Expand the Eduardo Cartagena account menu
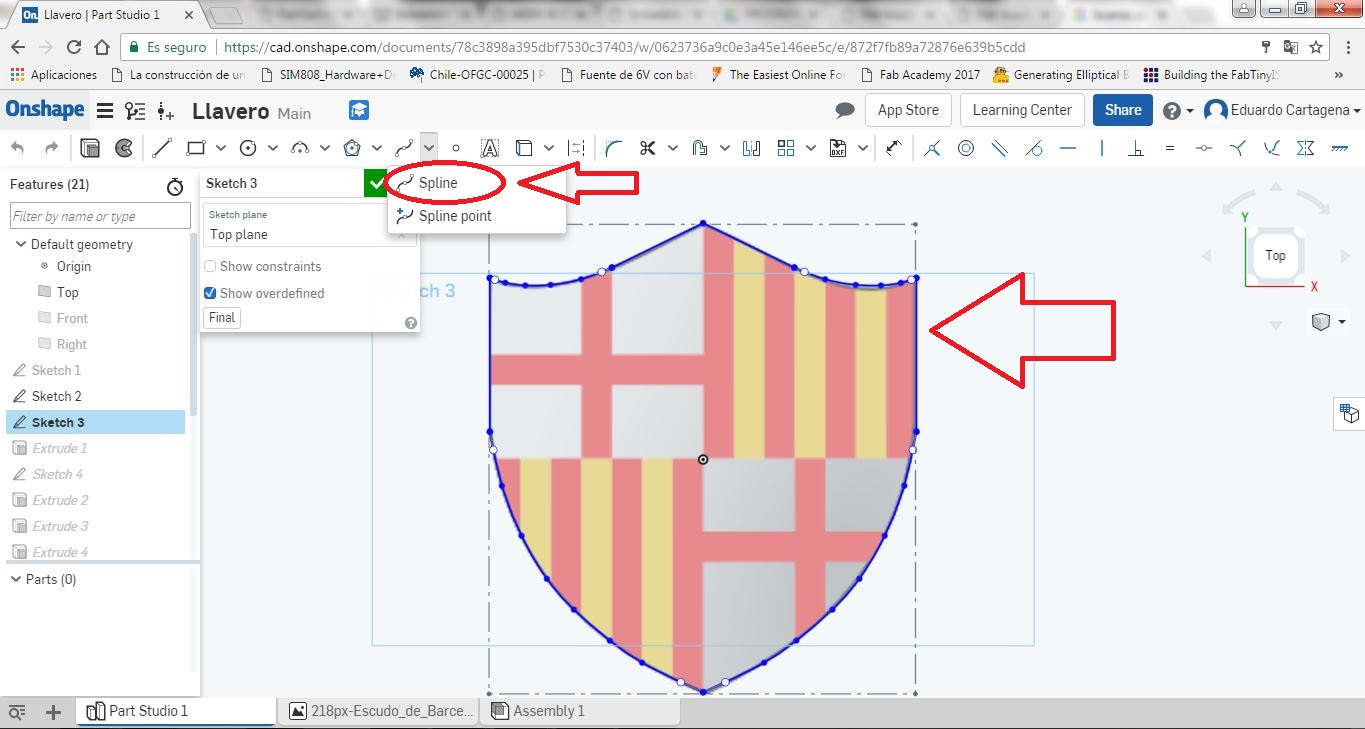Image resolution: width=1365 pixels, height=729 pixels. [x=1283, y=110]
